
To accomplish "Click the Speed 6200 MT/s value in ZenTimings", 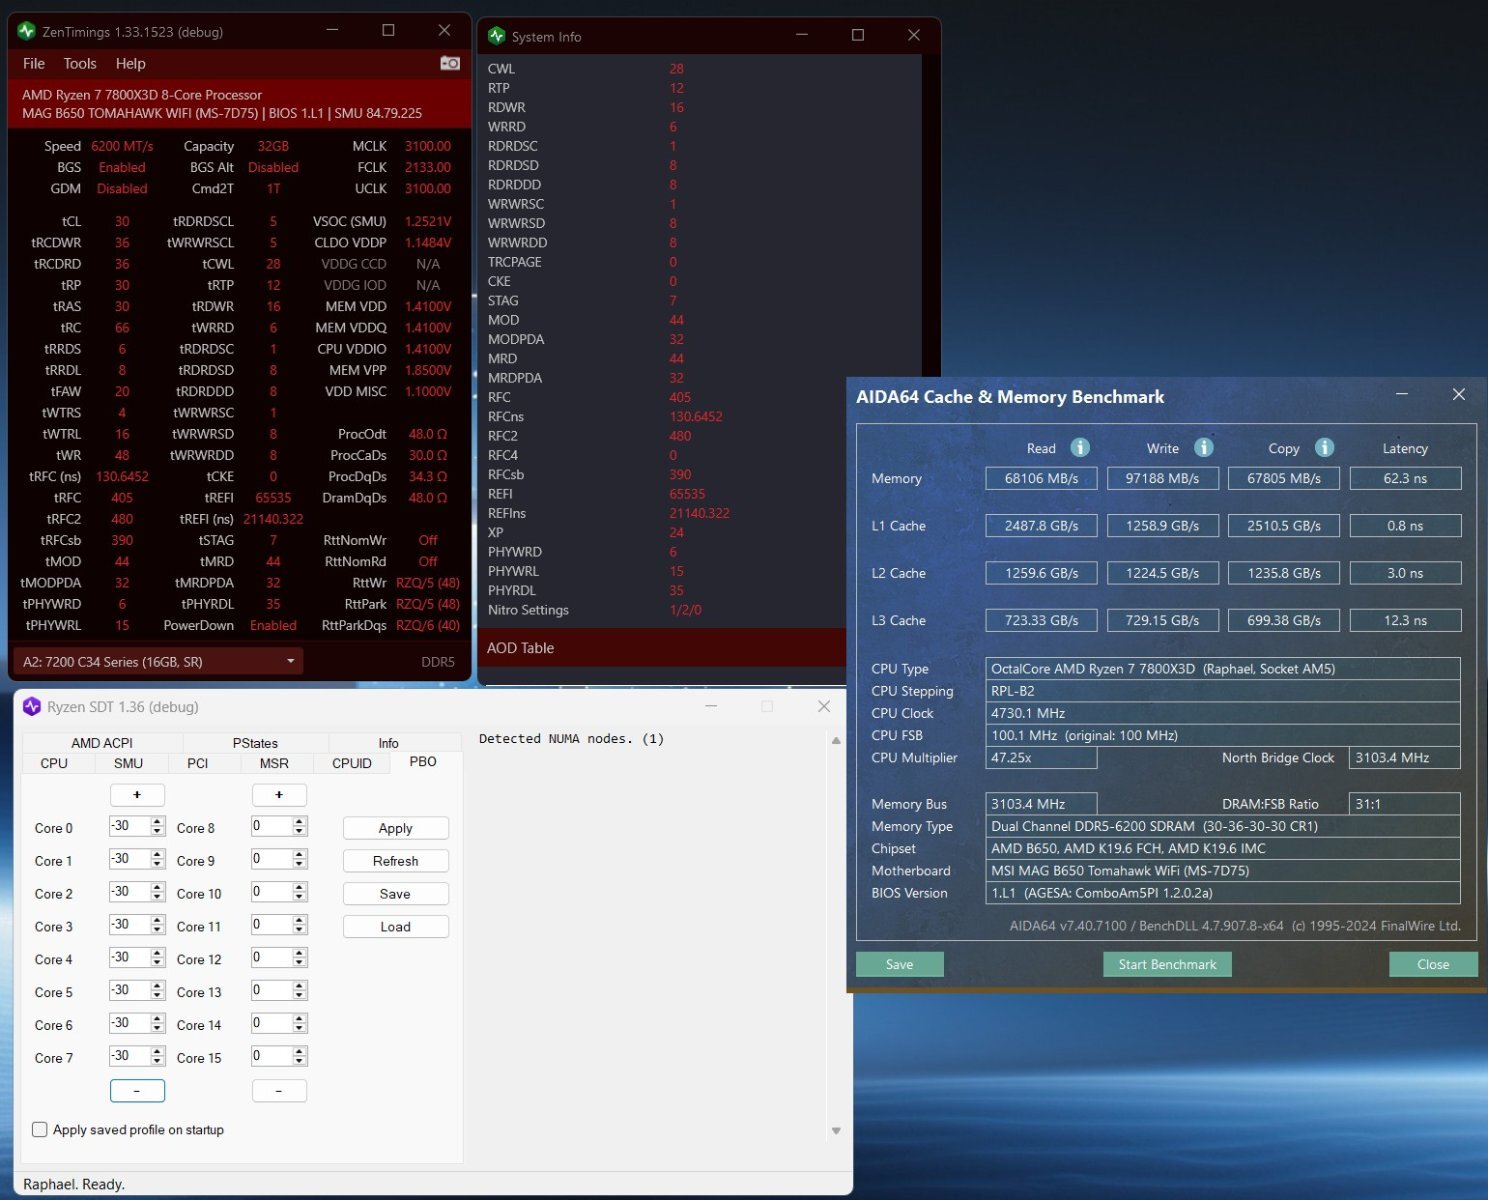I will coord(122,146).
